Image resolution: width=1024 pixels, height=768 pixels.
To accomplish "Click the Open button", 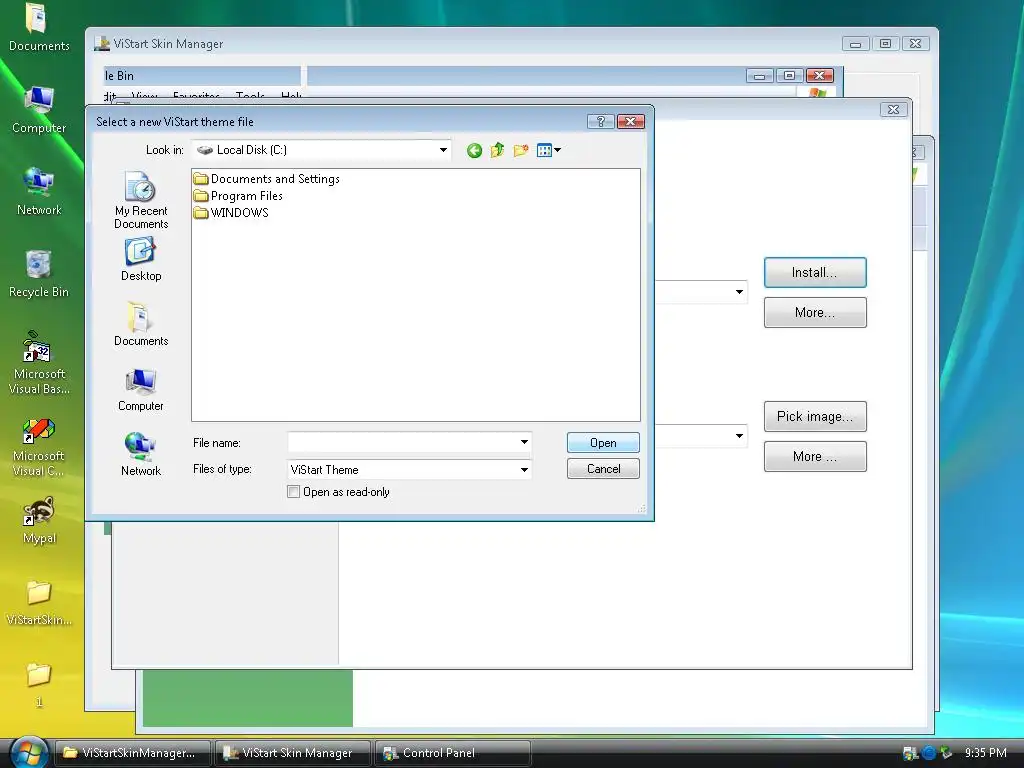I will pos(603,443).
